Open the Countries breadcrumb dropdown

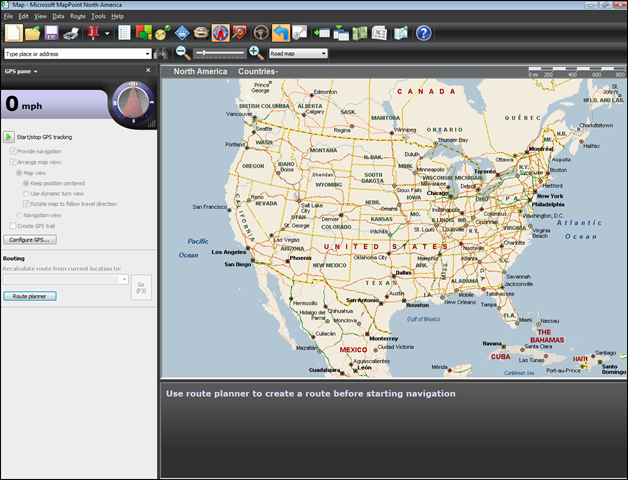[x=258, y=71]
